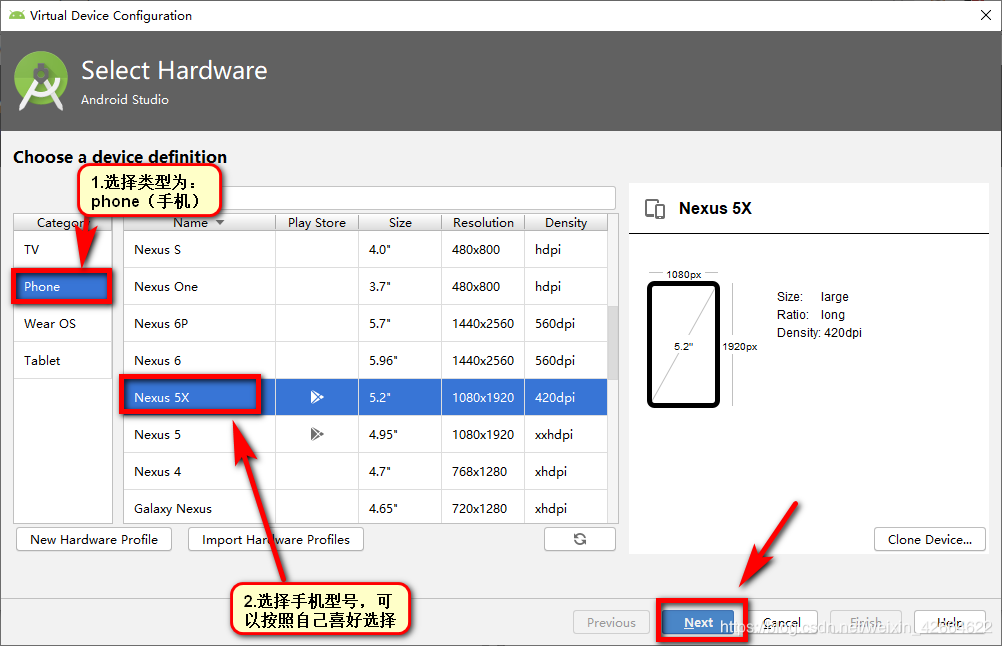Select the Galaxy Nexus device row

click(x=365, y=507)
